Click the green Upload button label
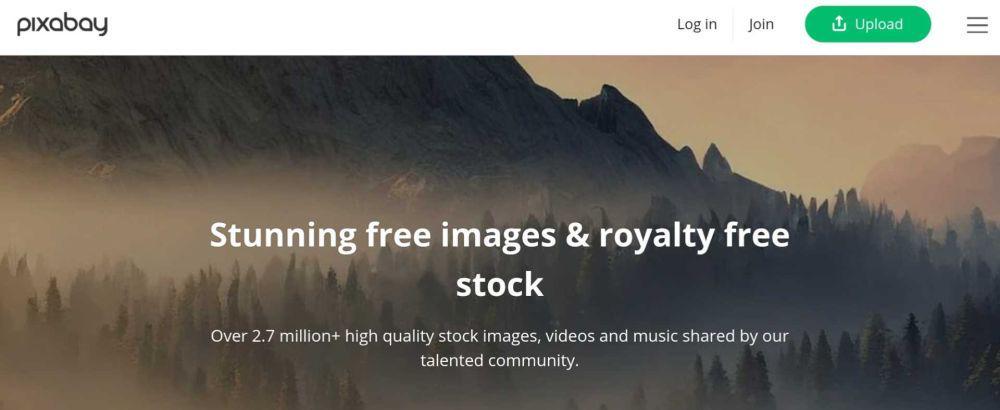 pyautogui.click(x=878, y=24)
